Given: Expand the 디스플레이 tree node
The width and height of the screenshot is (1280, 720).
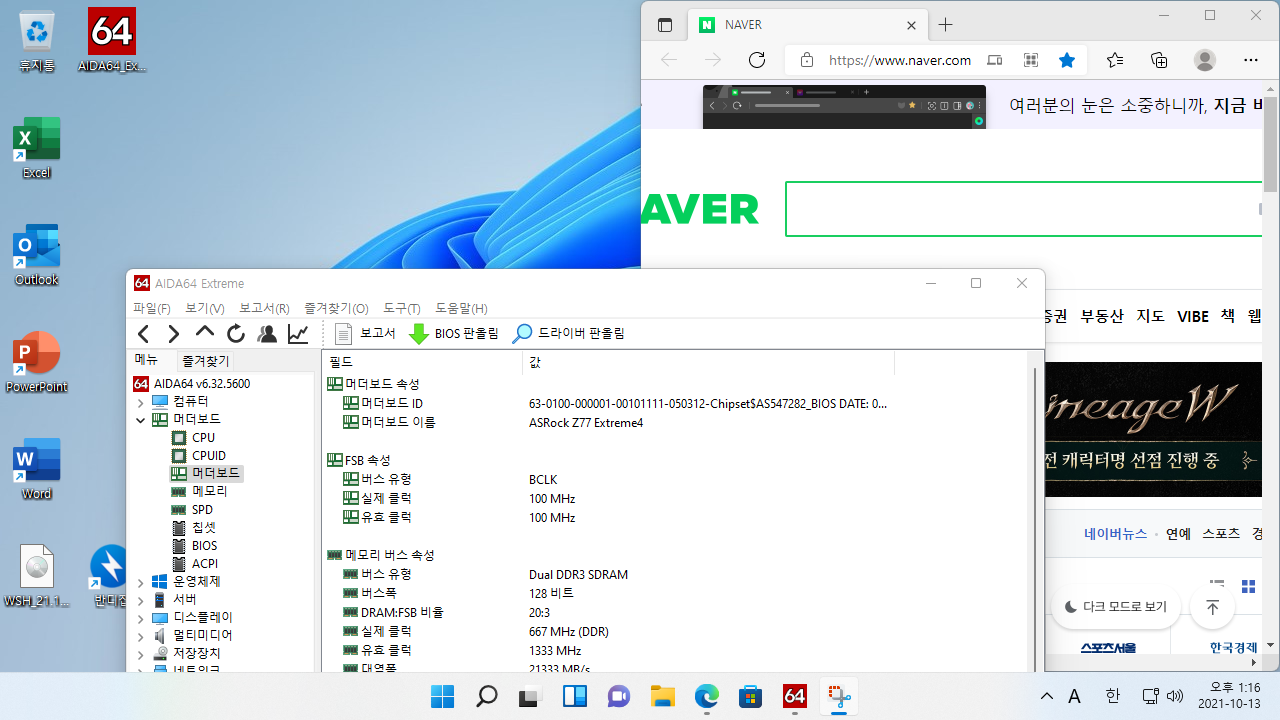Looking at the screenshot, I should click(x=141, y=618).
